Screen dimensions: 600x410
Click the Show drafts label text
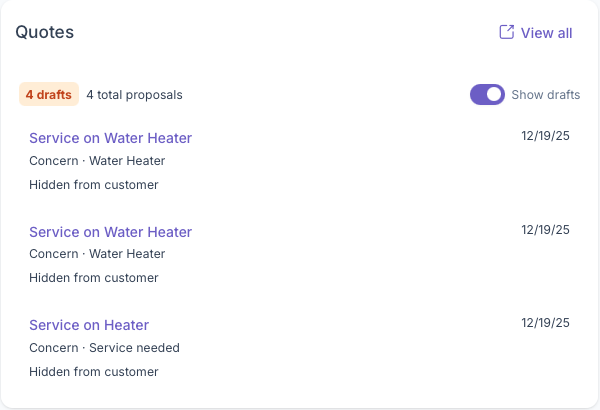545,95
